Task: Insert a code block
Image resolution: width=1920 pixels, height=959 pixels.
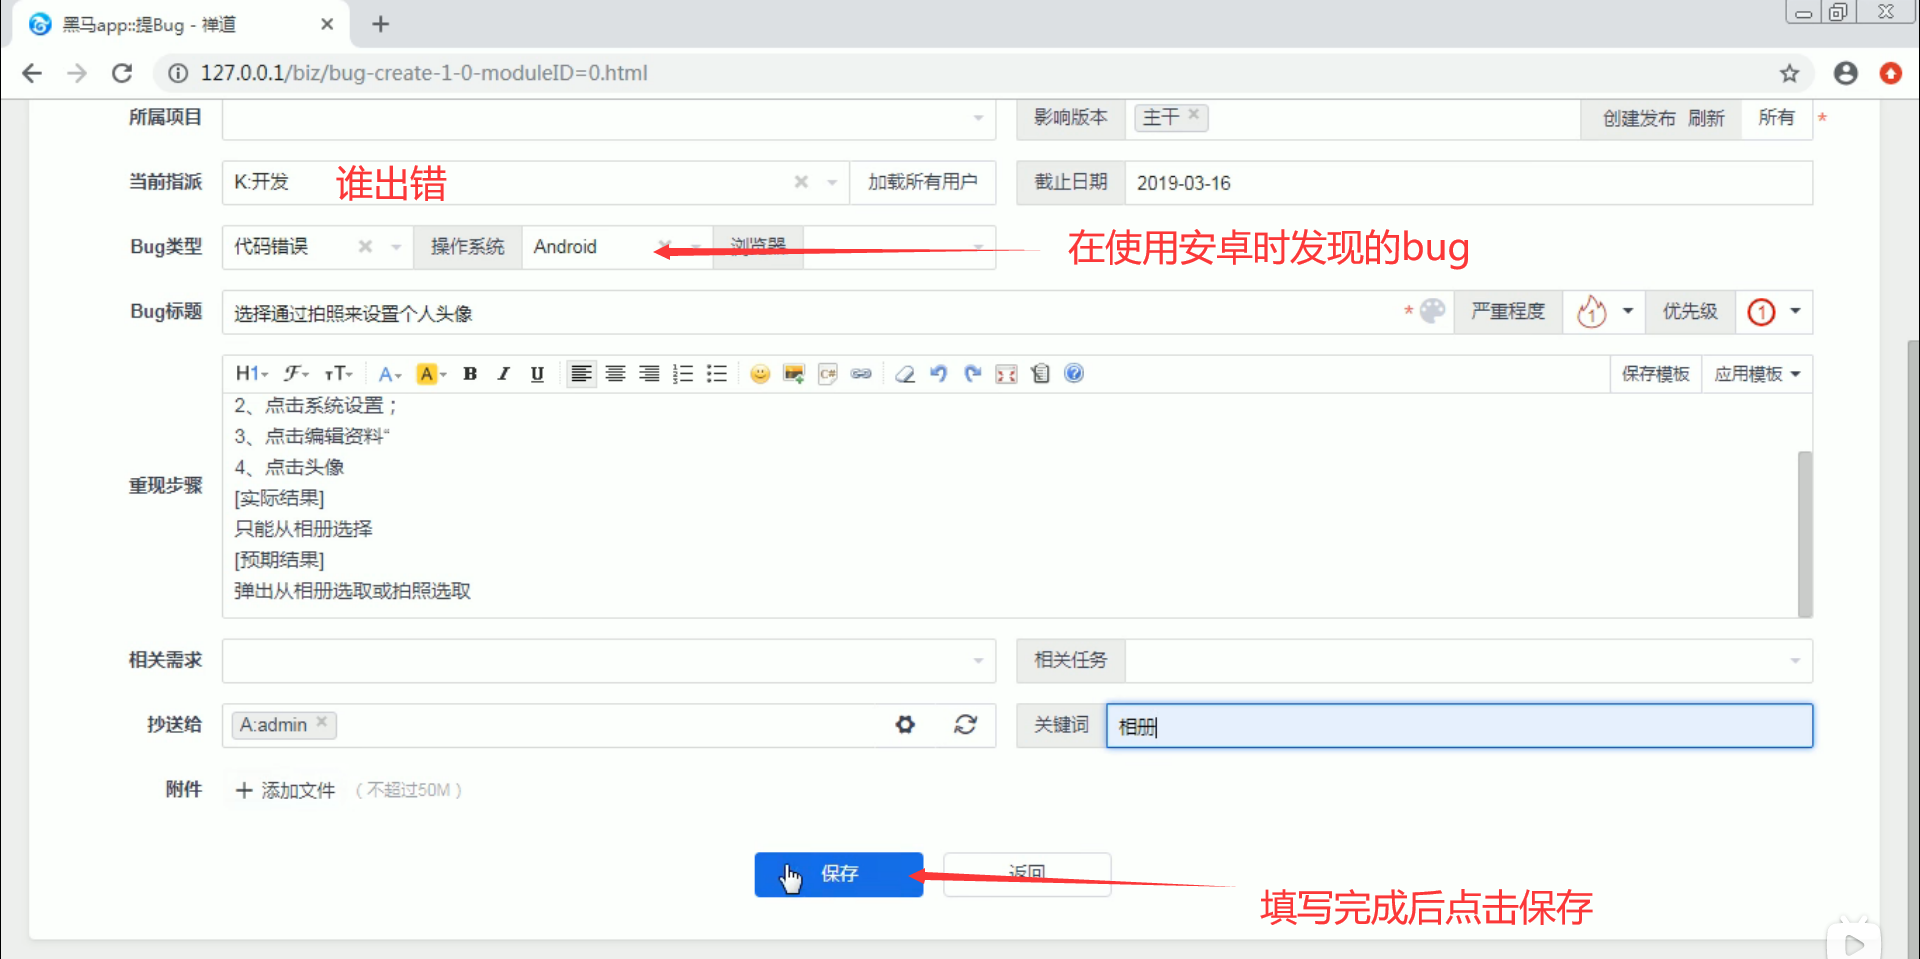Action: [828, 374]
